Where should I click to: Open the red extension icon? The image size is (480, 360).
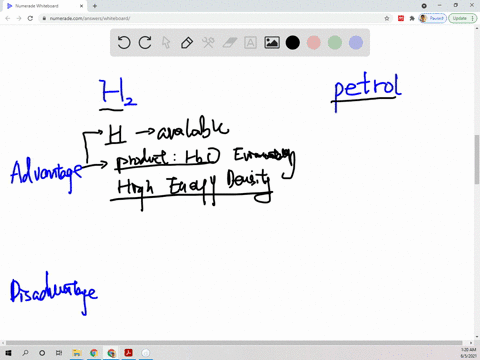tap(401, 18)
